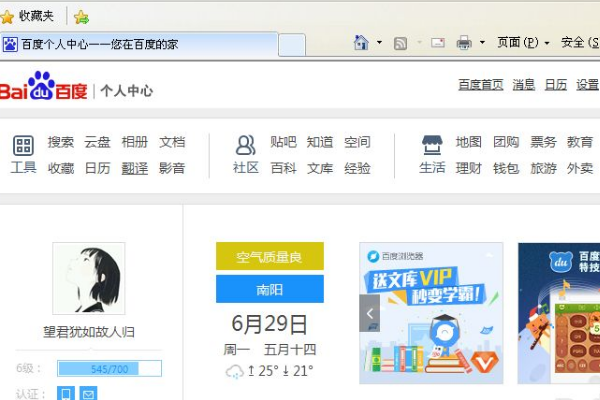Click the 生活 shop icon
Image resolution: width=600 pixels, height=400 pixels.
[x=432, y=145]
